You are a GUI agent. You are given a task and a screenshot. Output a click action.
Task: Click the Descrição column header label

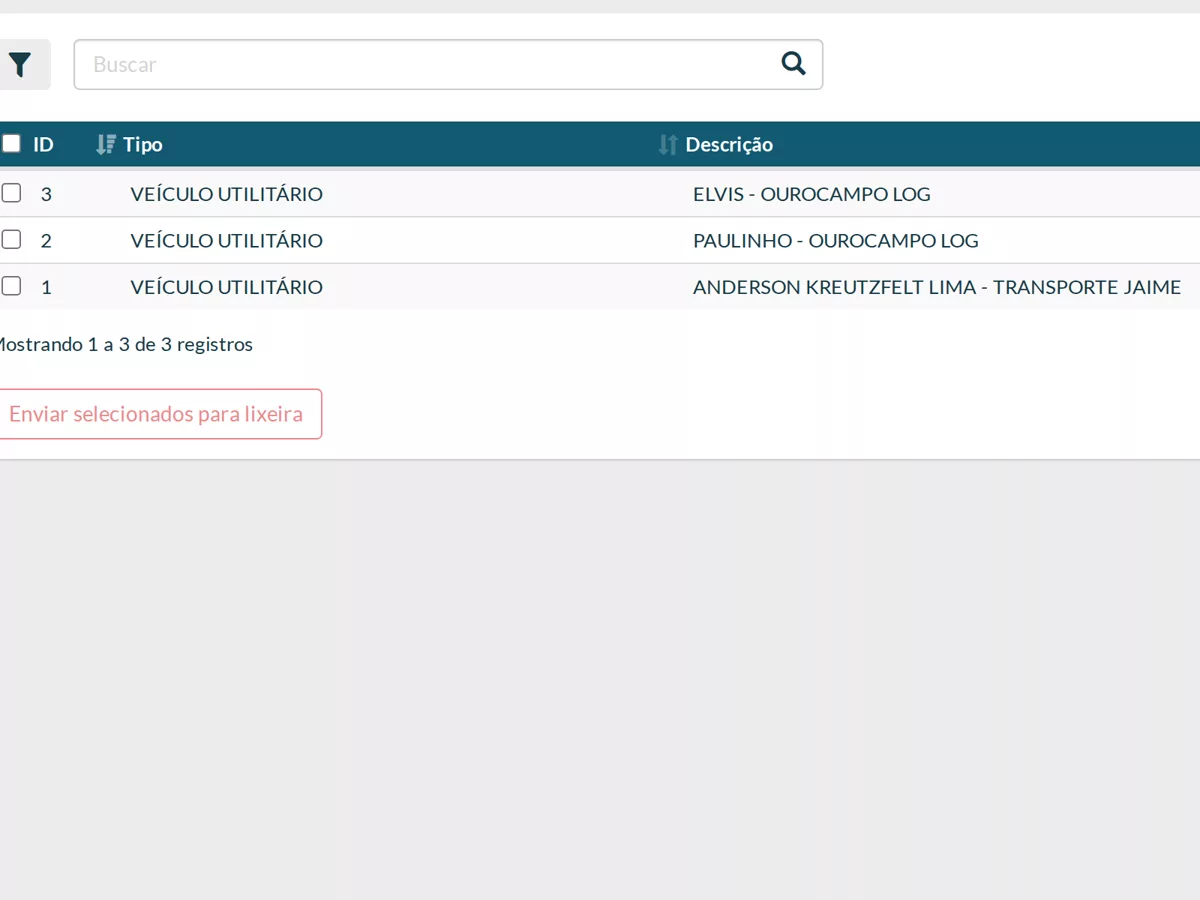click(x=729, y=145)
